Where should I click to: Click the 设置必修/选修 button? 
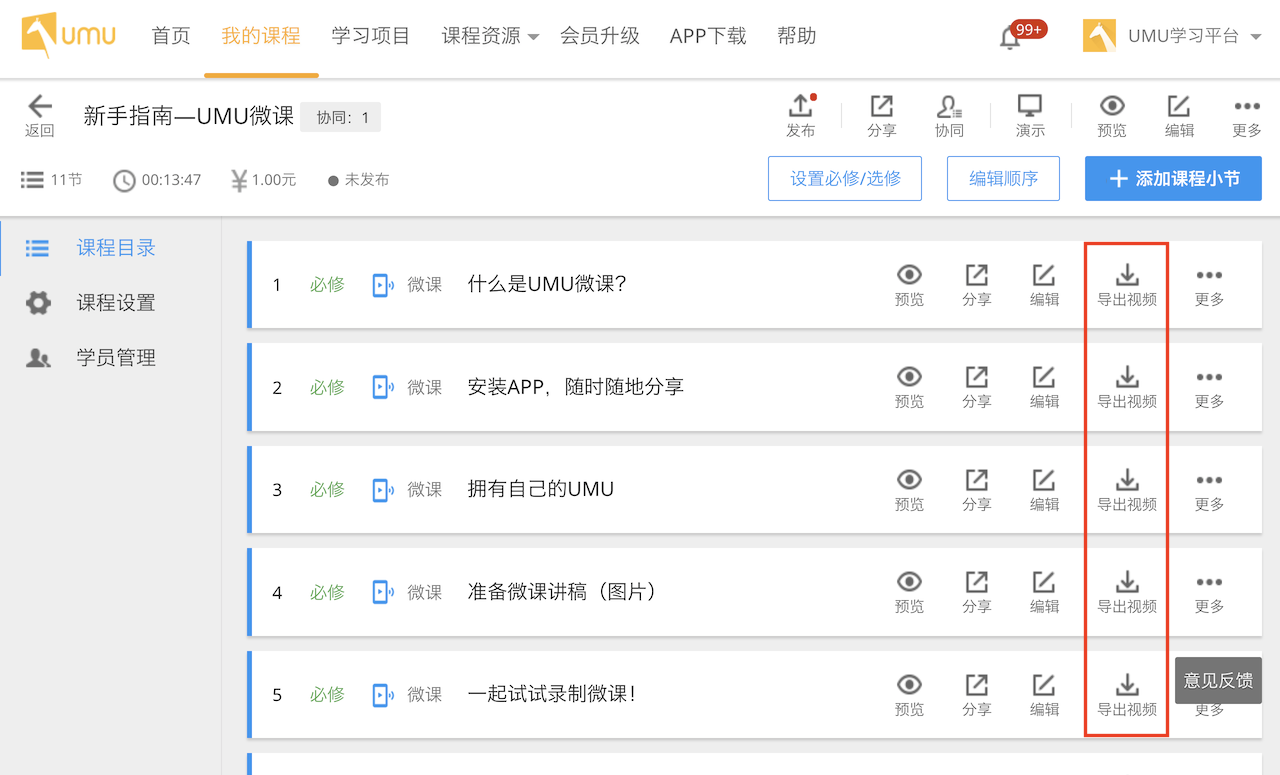[845, 179]
